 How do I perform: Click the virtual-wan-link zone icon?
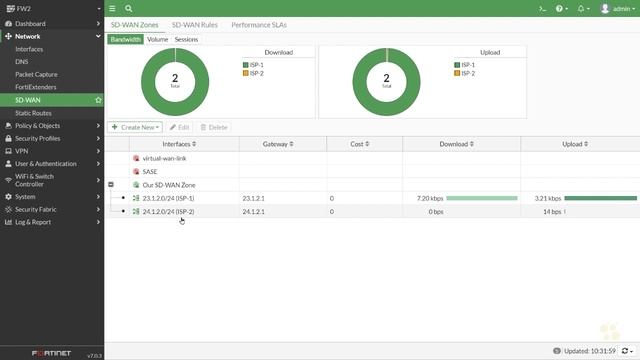point(136,158)
